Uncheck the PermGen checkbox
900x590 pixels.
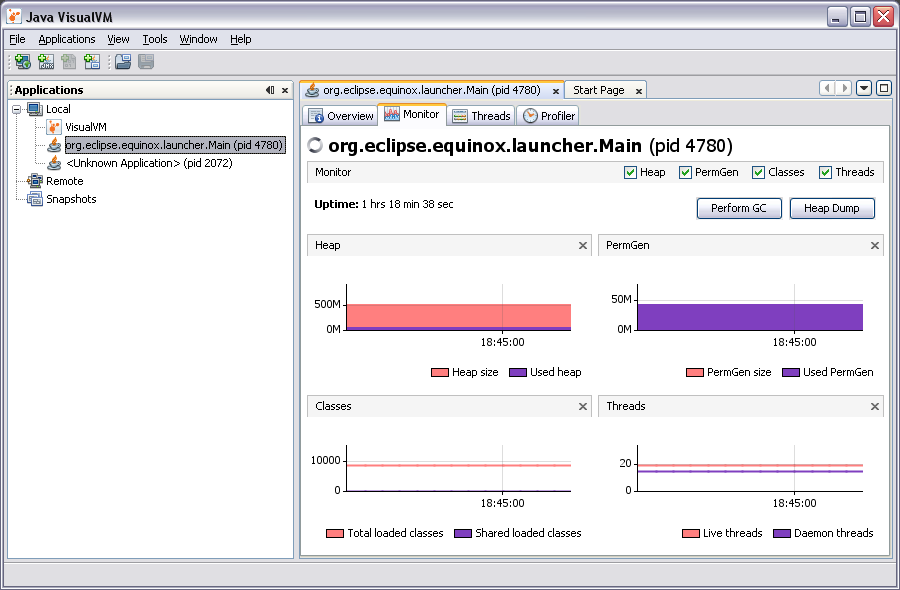[x=685, y=172]
